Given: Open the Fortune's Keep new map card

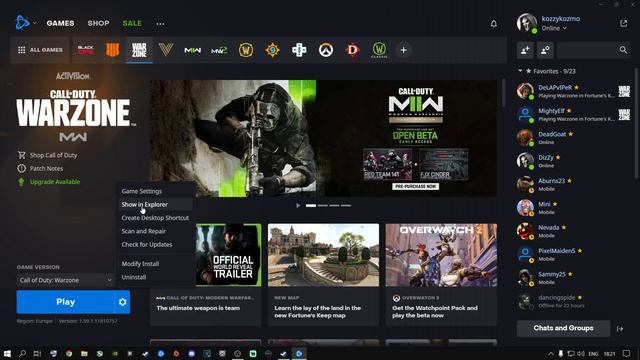Looking at the screenshot, I should (323, 274).
